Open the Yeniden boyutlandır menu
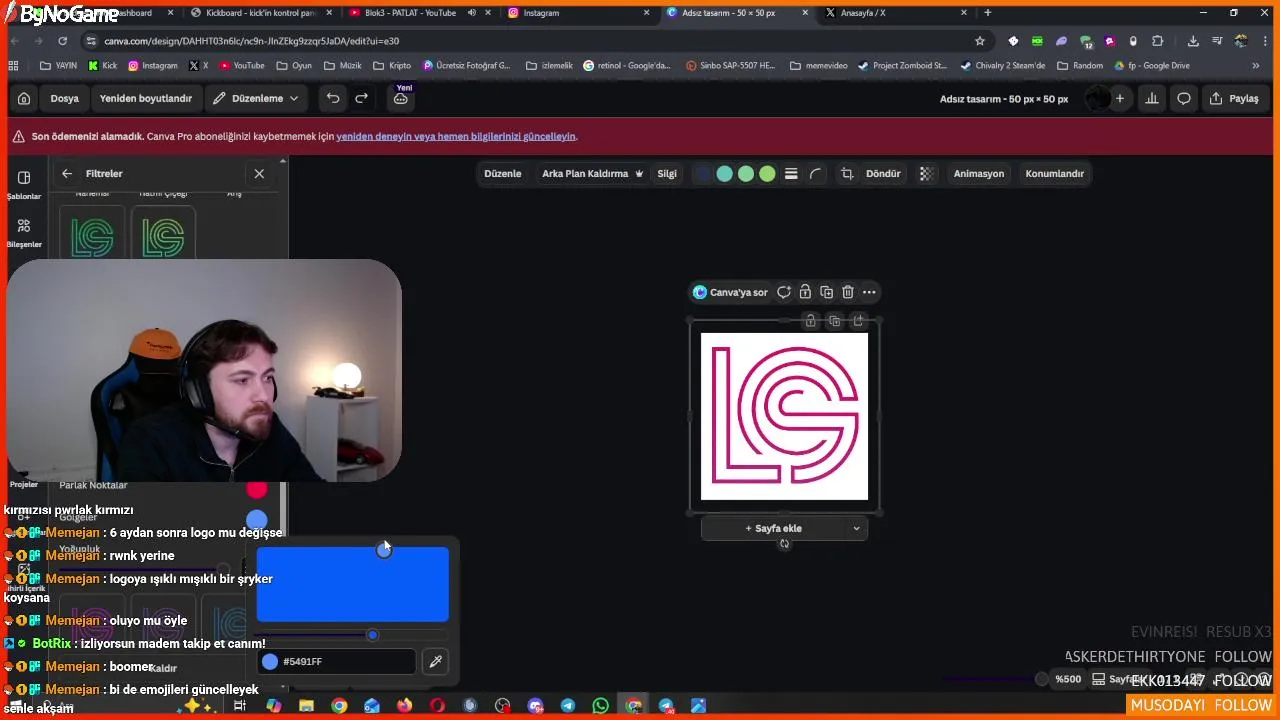1280x720 pixels. pyautogui.click(x=145, y=98)
